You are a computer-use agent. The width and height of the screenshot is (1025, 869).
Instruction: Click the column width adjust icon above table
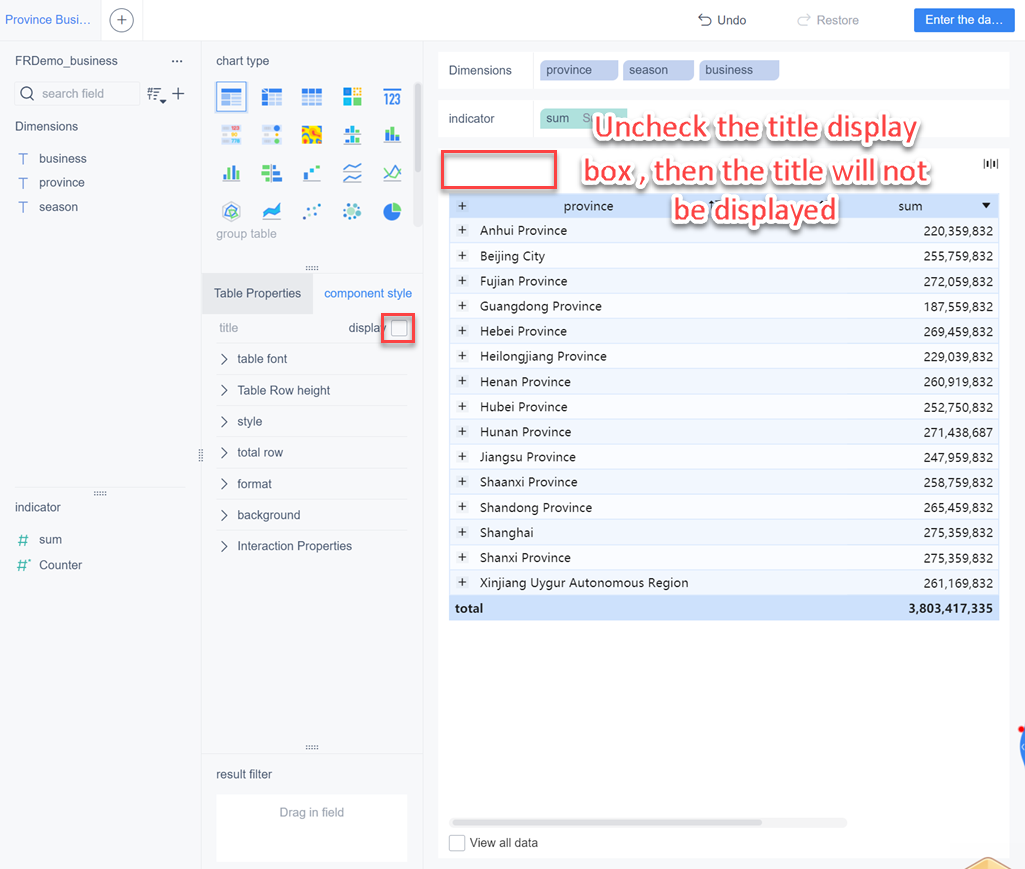pyautogui.click(x=990, y=163)
